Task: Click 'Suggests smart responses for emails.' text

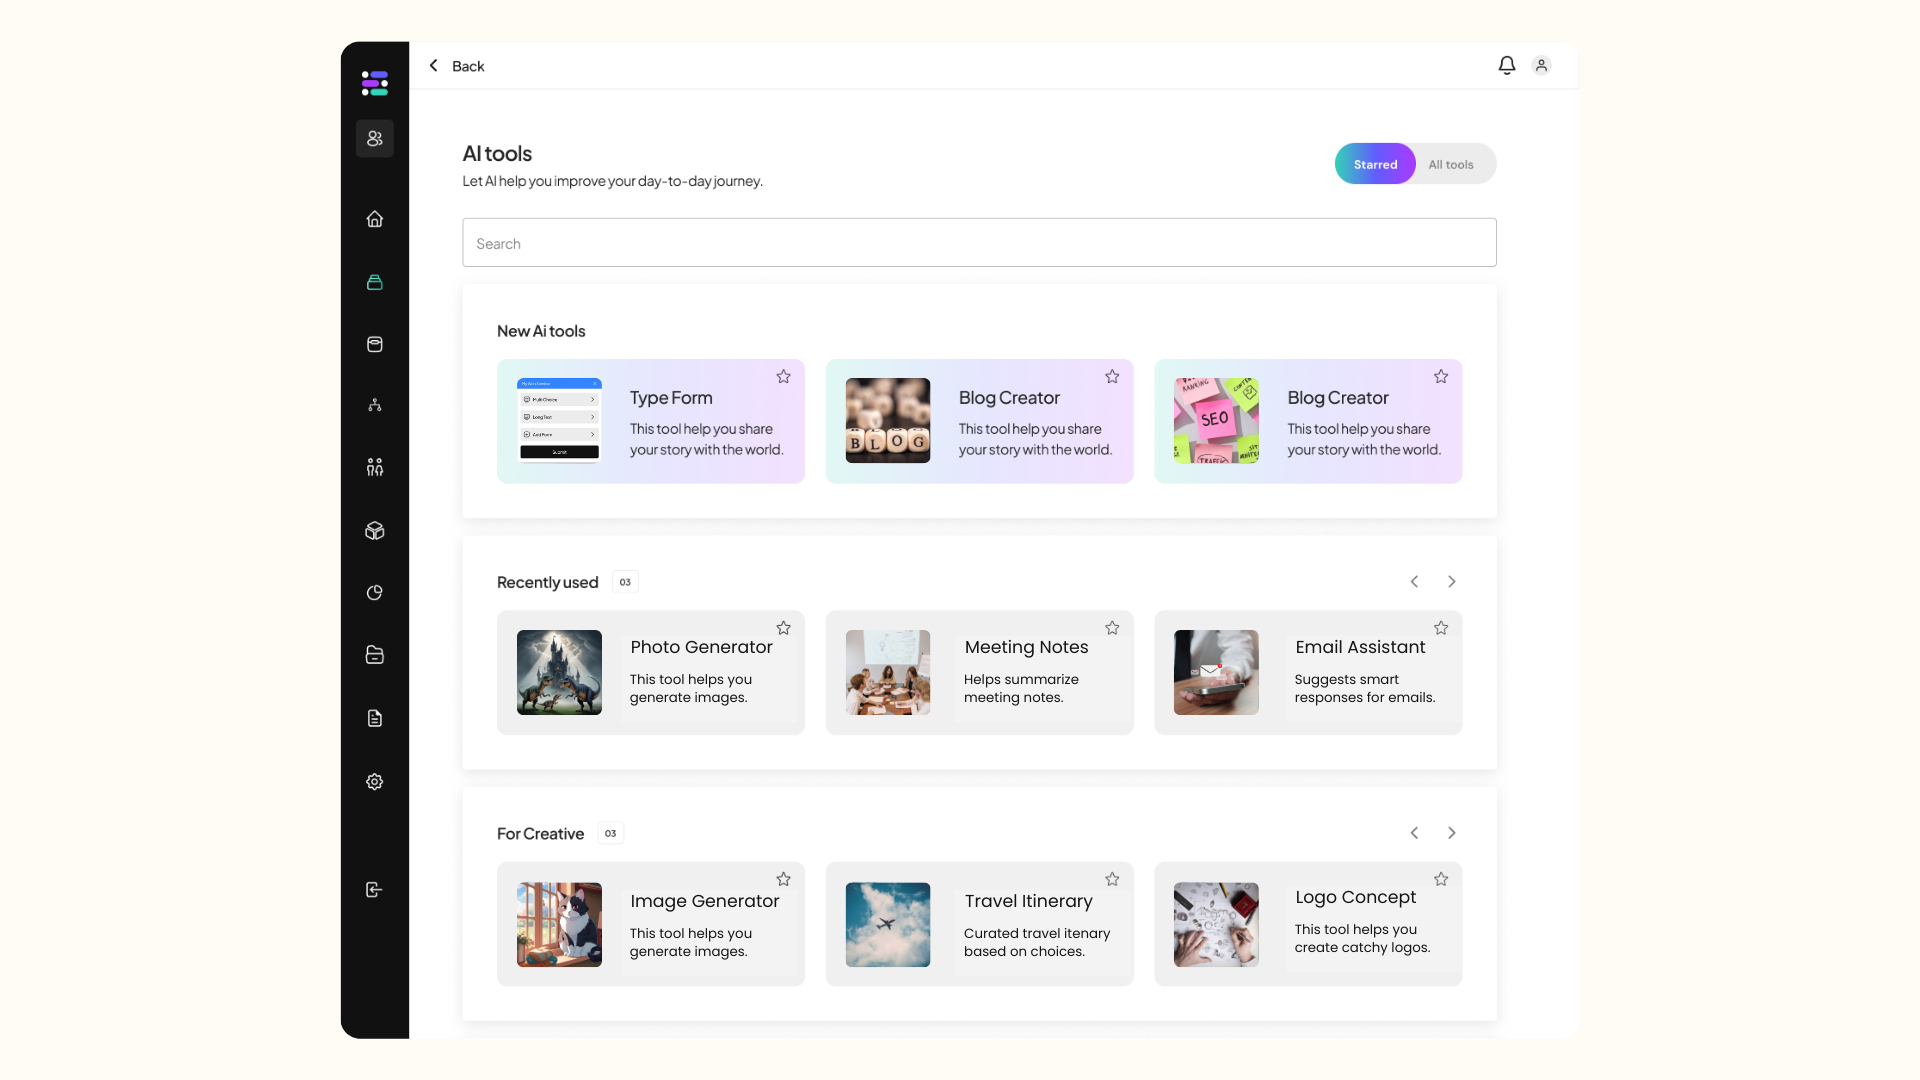Action: pos(1365,688)
